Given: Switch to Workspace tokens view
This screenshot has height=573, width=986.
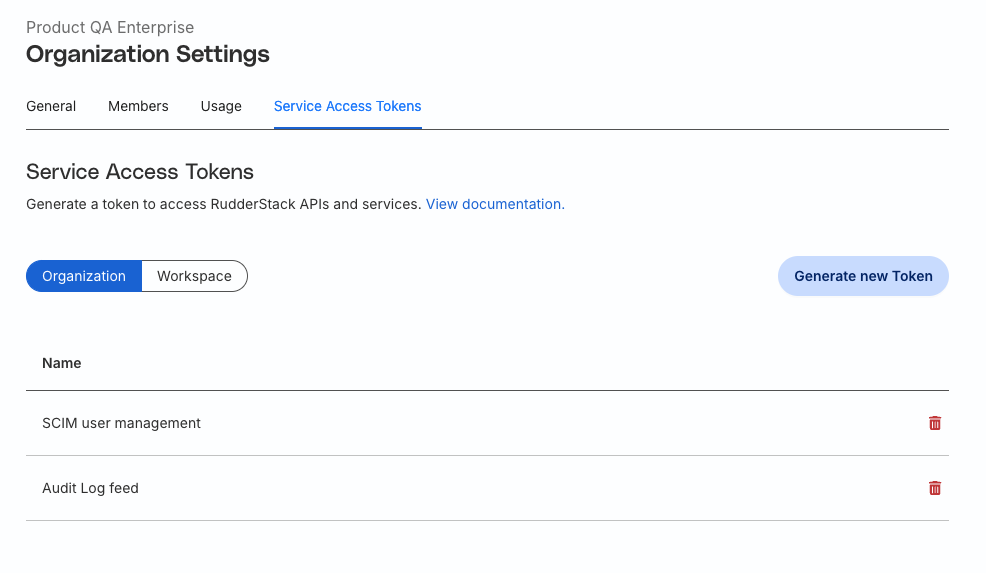Looking at the screenshot, I should click(x=194, y=276).
